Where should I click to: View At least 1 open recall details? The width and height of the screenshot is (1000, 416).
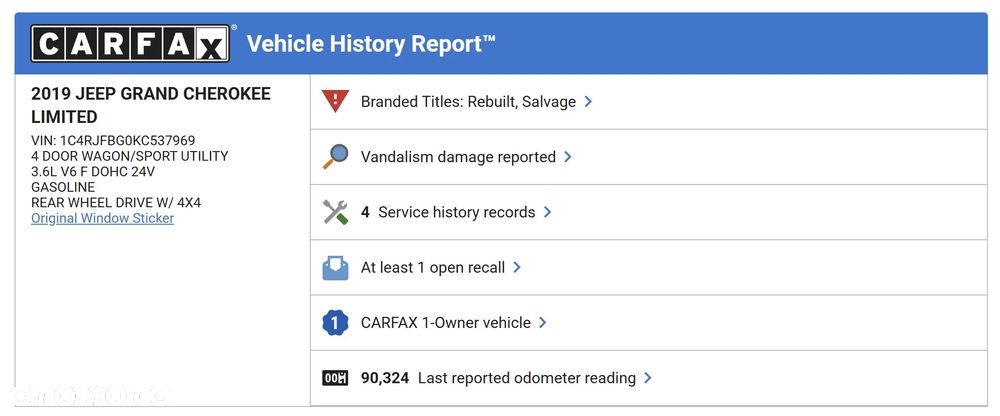click(433, 268)
